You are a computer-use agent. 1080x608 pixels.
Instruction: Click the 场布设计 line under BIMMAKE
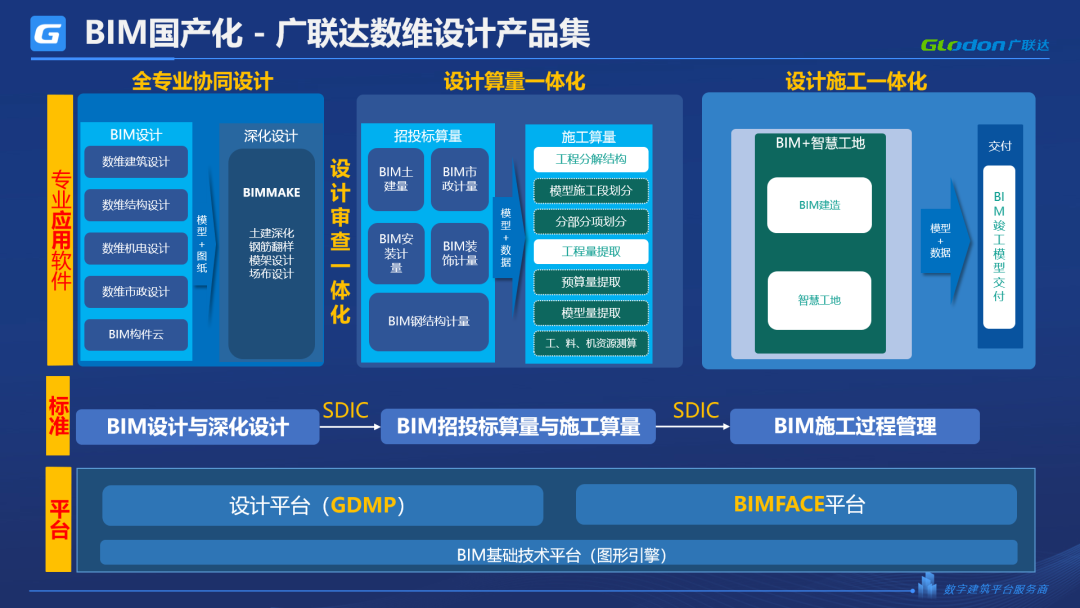(x=271, y=274)
